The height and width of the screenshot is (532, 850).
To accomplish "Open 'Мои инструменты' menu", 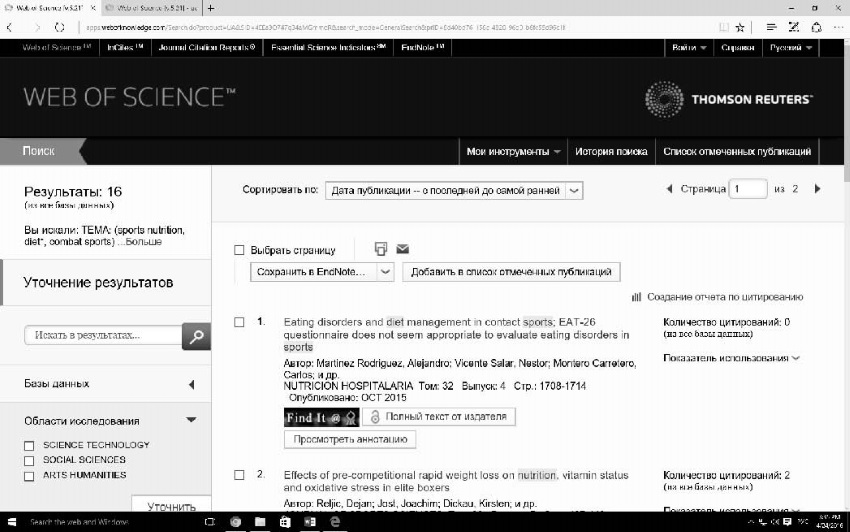I will point(513,152).
